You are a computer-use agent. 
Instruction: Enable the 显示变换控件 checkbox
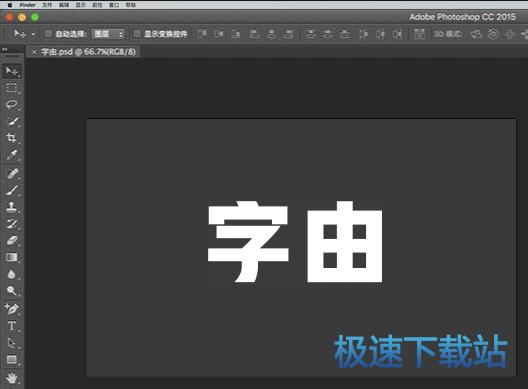click(137, 34)
